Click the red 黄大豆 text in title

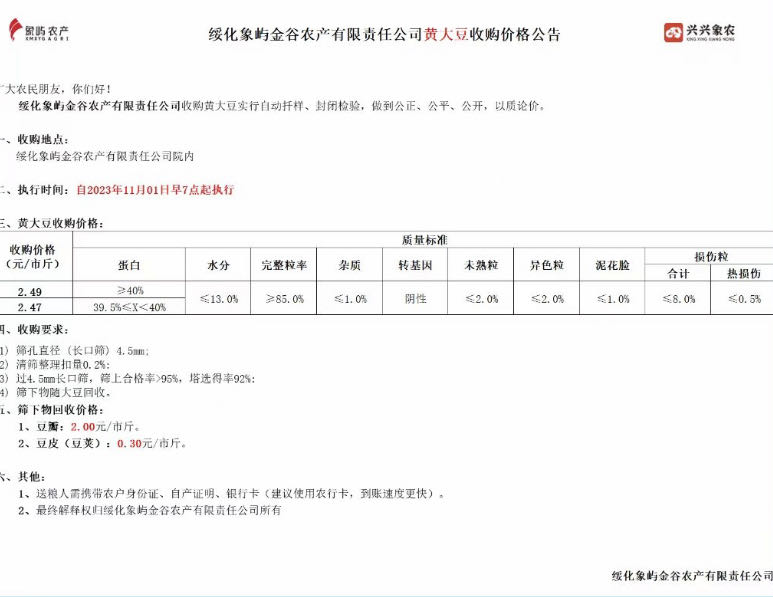(446, 34)
